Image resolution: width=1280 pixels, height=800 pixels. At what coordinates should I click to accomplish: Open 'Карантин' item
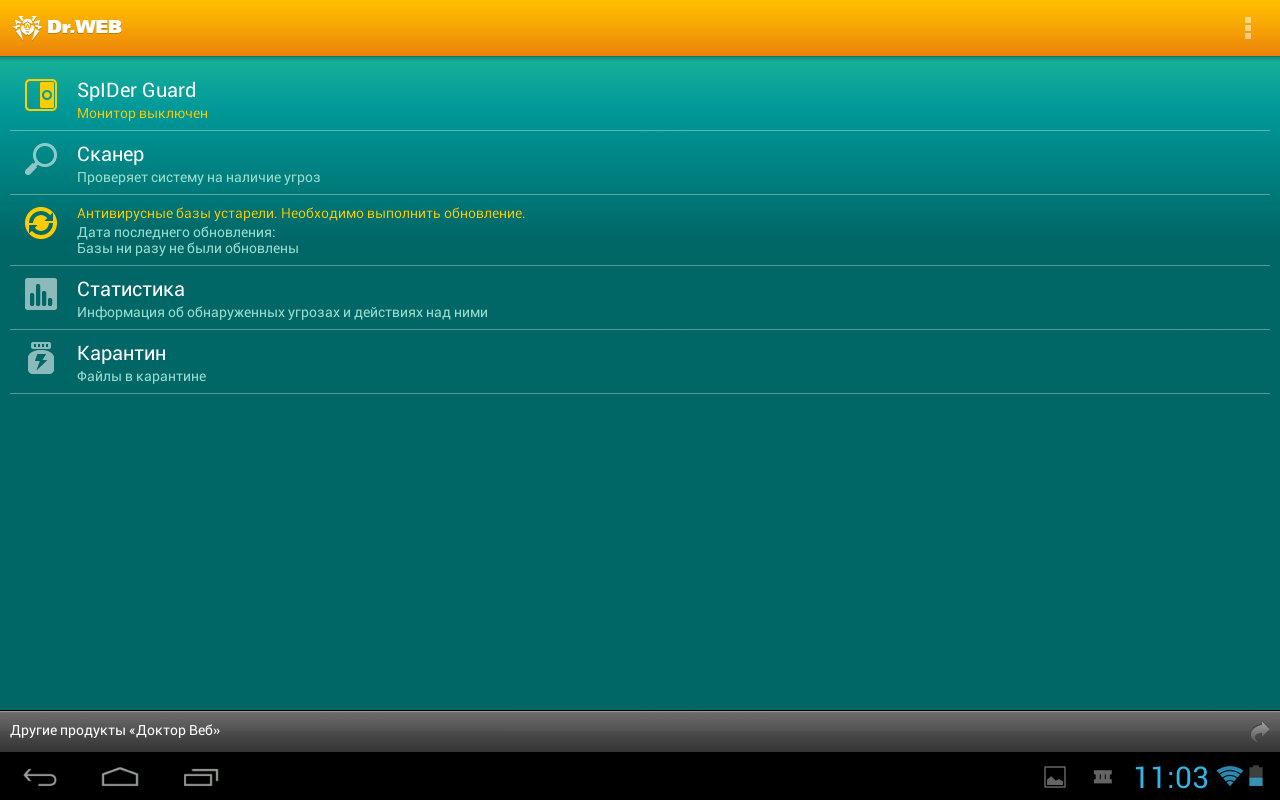[x=640, y=362]
